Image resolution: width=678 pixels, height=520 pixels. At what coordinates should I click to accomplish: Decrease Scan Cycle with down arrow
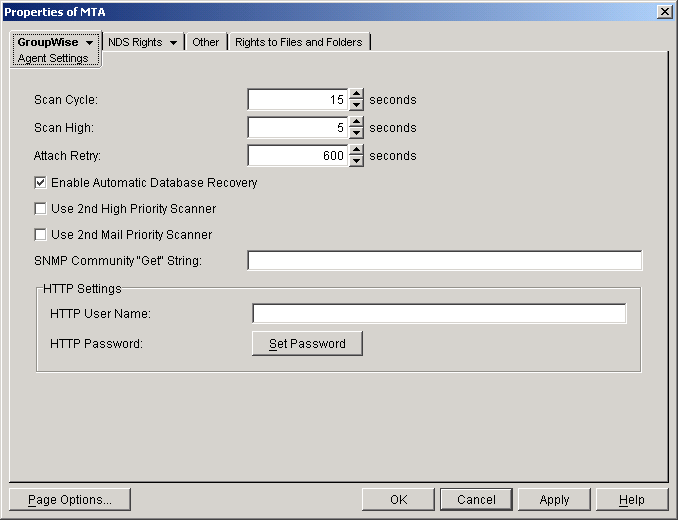tap(356, 105)
